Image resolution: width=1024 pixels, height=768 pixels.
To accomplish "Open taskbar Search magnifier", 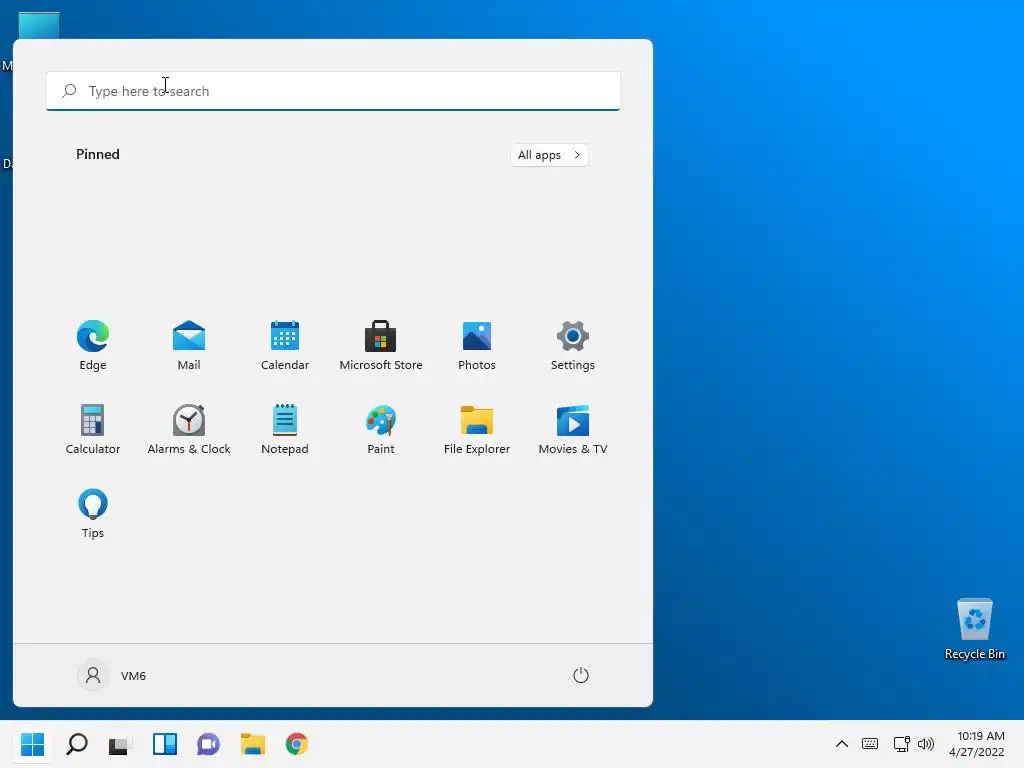I will (76, 744).
